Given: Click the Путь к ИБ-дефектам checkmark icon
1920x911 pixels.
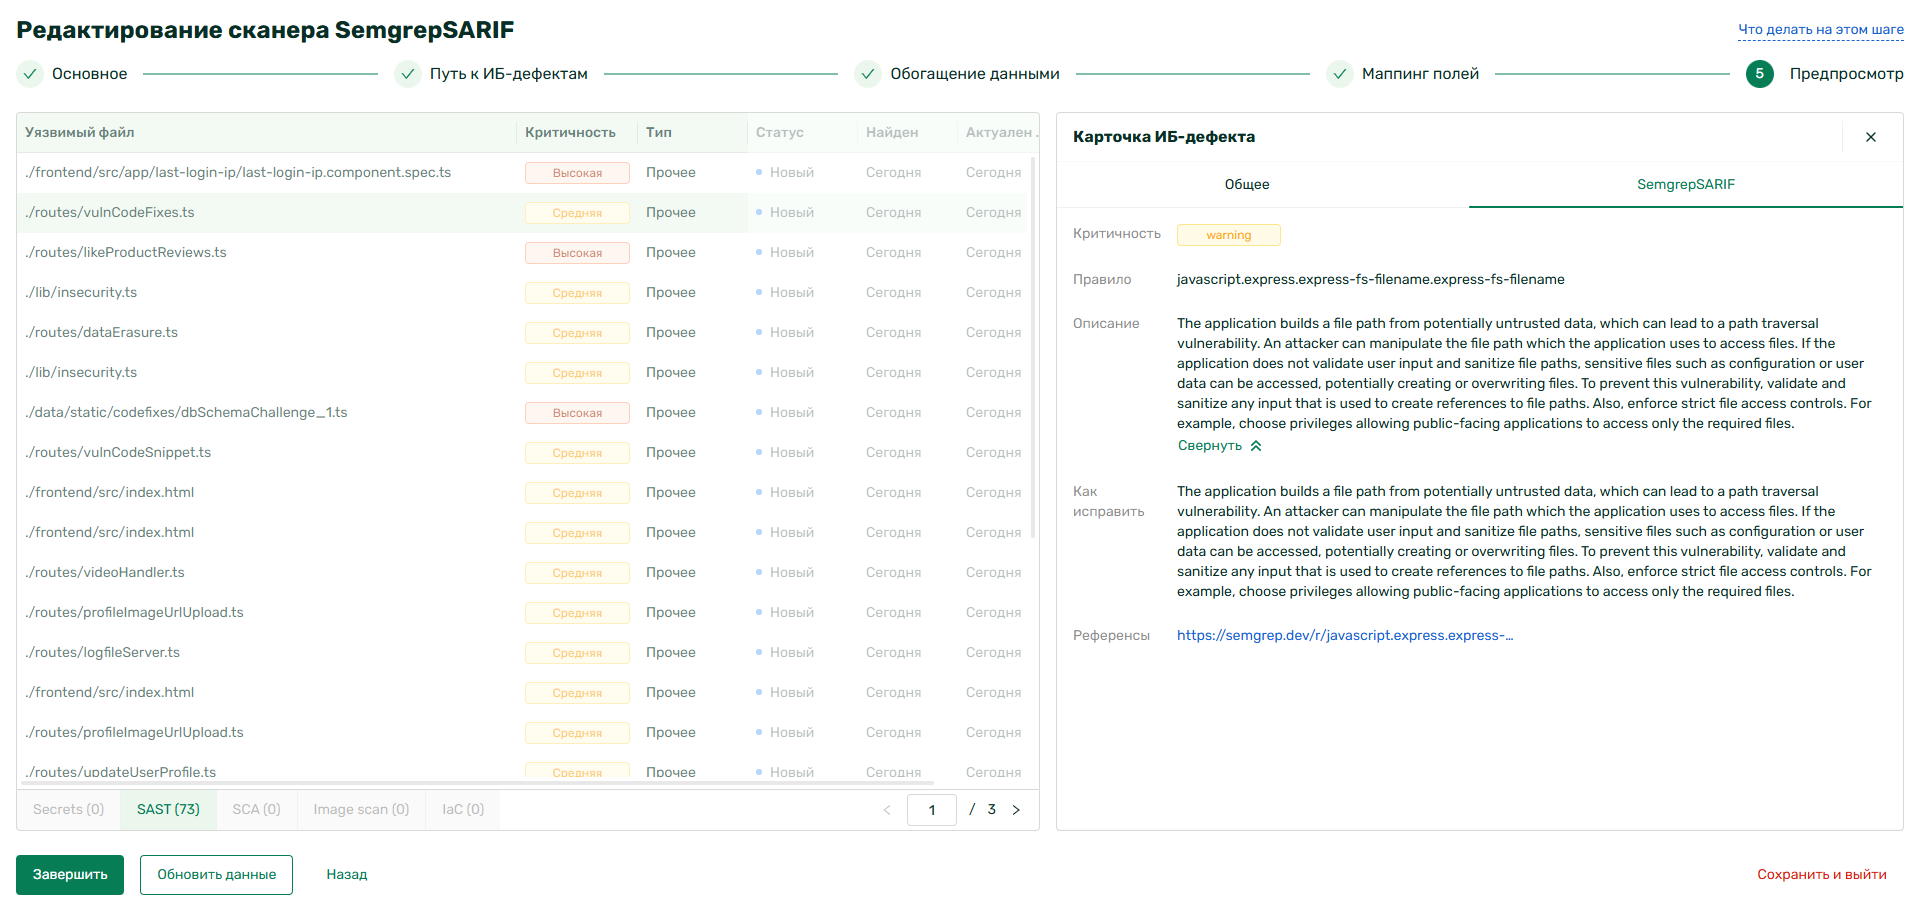Looking at the screenshot, I should [x=408, y=74].
